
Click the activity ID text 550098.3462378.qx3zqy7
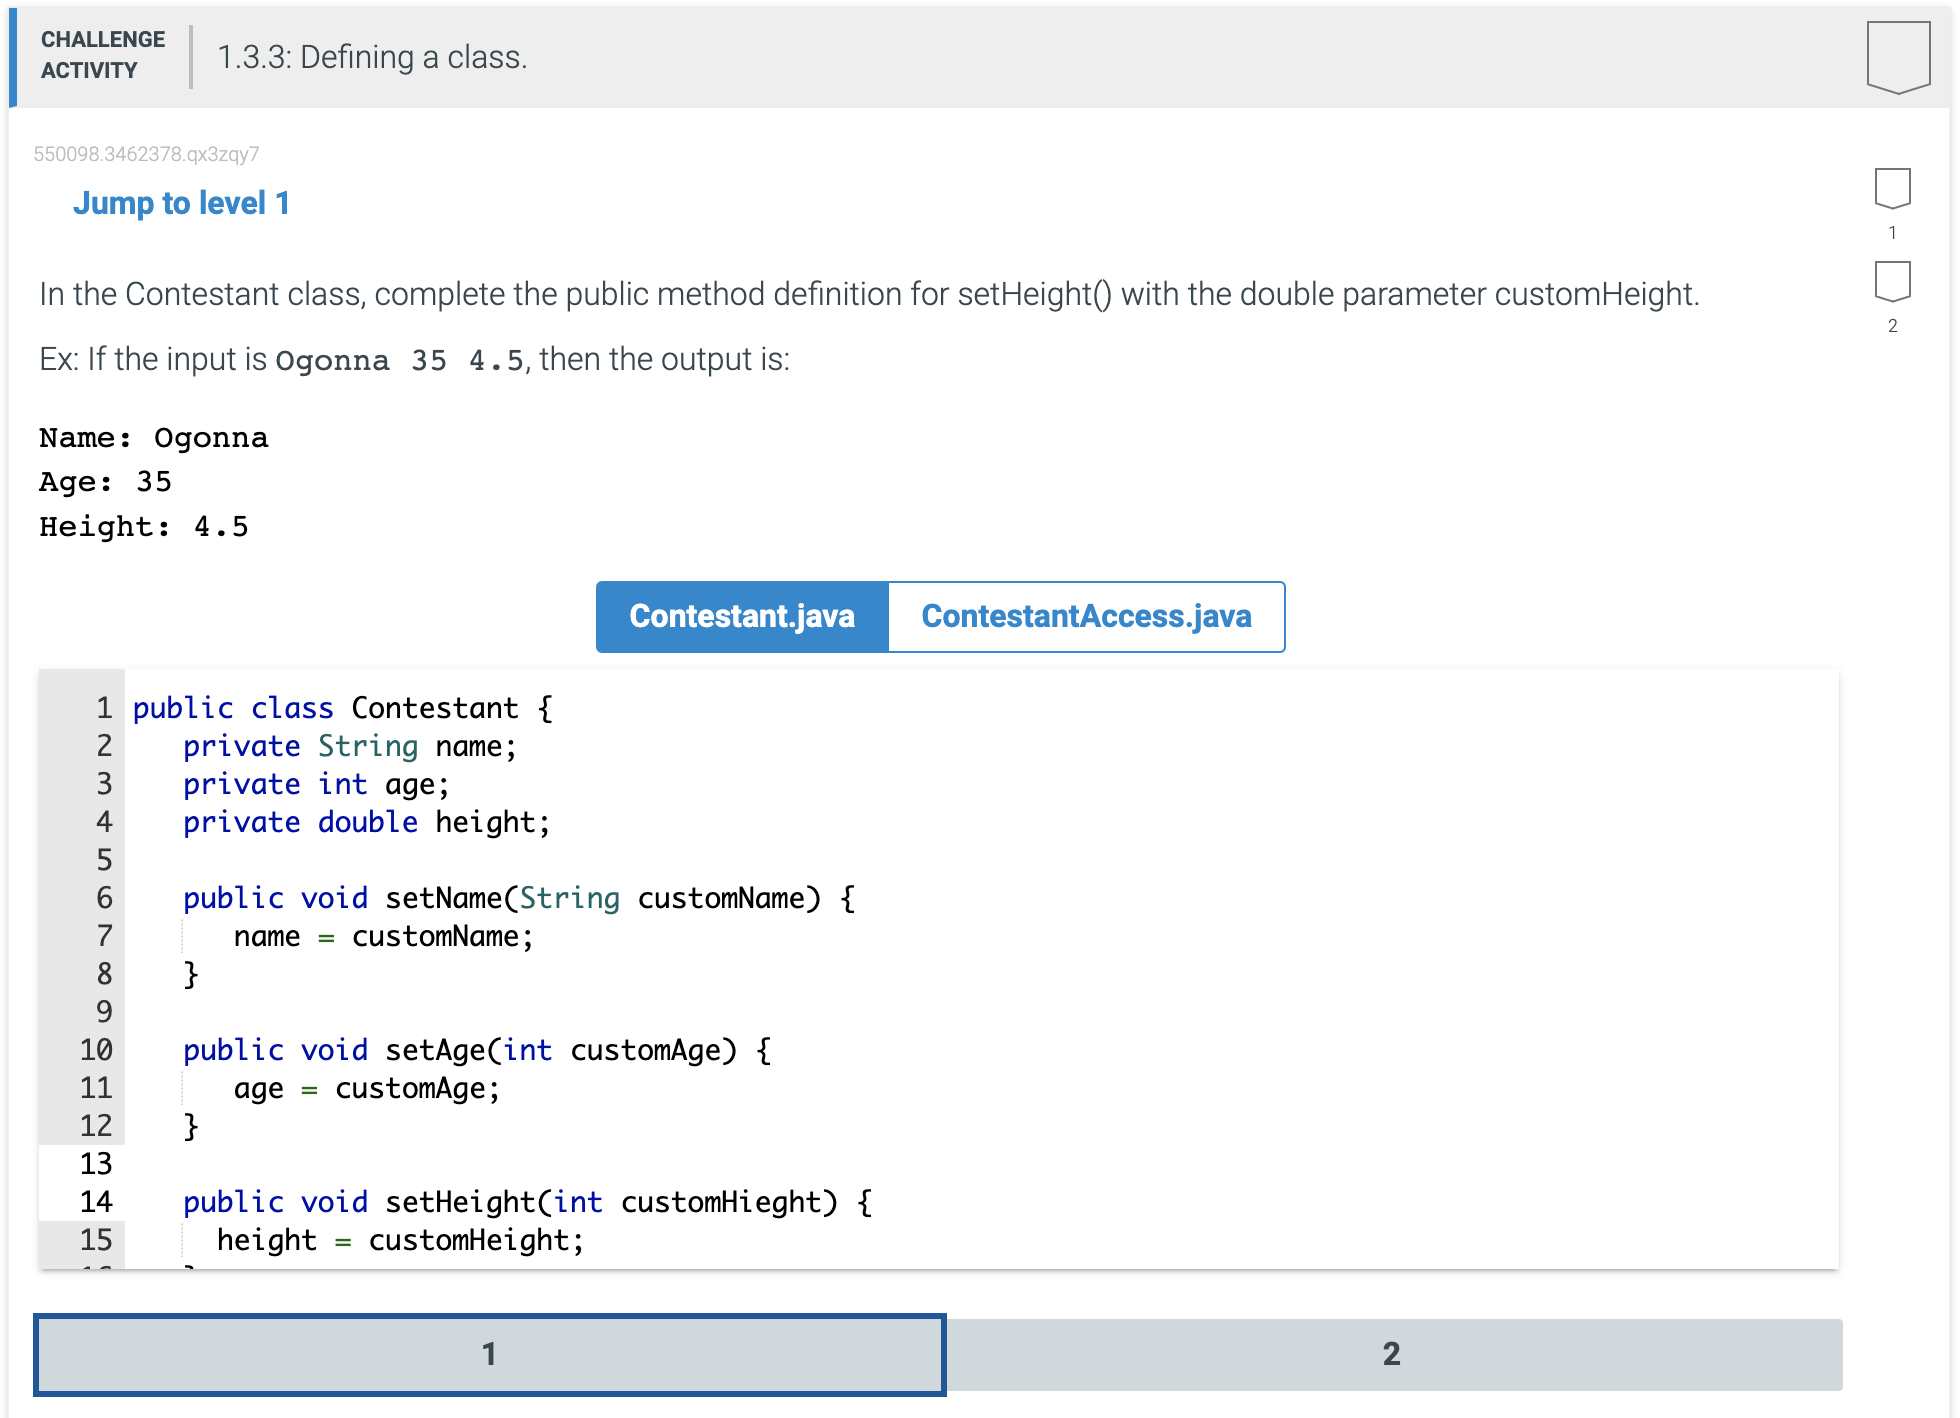[x=146, y=154]
